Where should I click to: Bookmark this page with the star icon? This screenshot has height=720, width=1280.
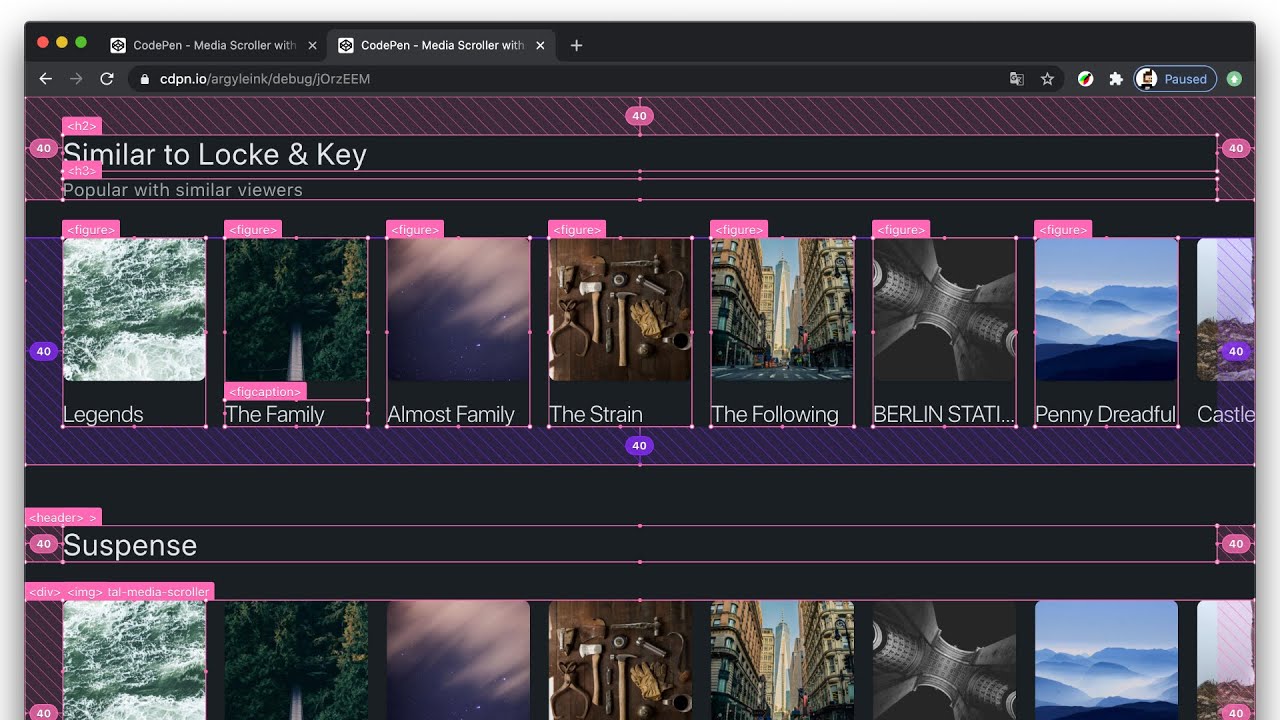tap(1047, 79)
